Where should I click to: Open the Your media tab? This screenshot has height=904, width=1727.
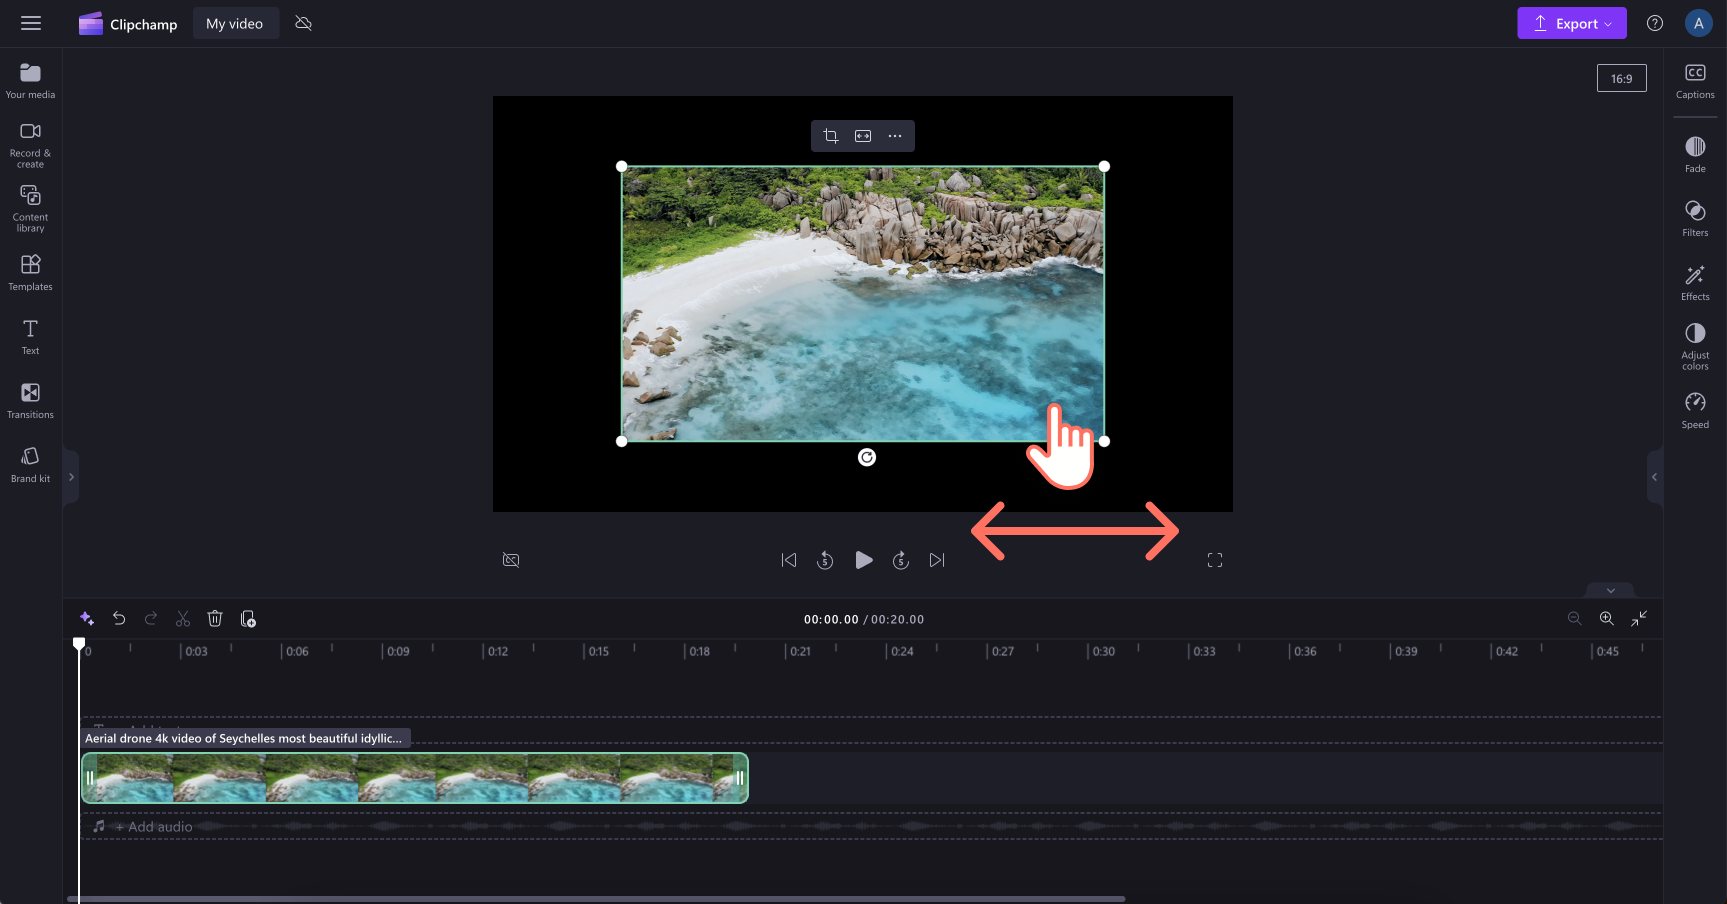point(30,81)
